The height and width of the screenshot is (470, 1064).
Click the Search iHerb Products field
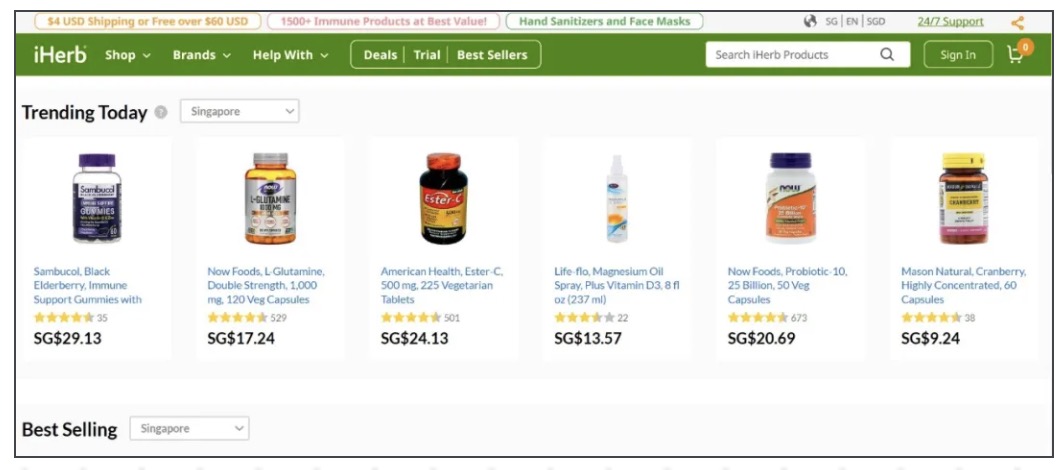(x=790, y=55)
